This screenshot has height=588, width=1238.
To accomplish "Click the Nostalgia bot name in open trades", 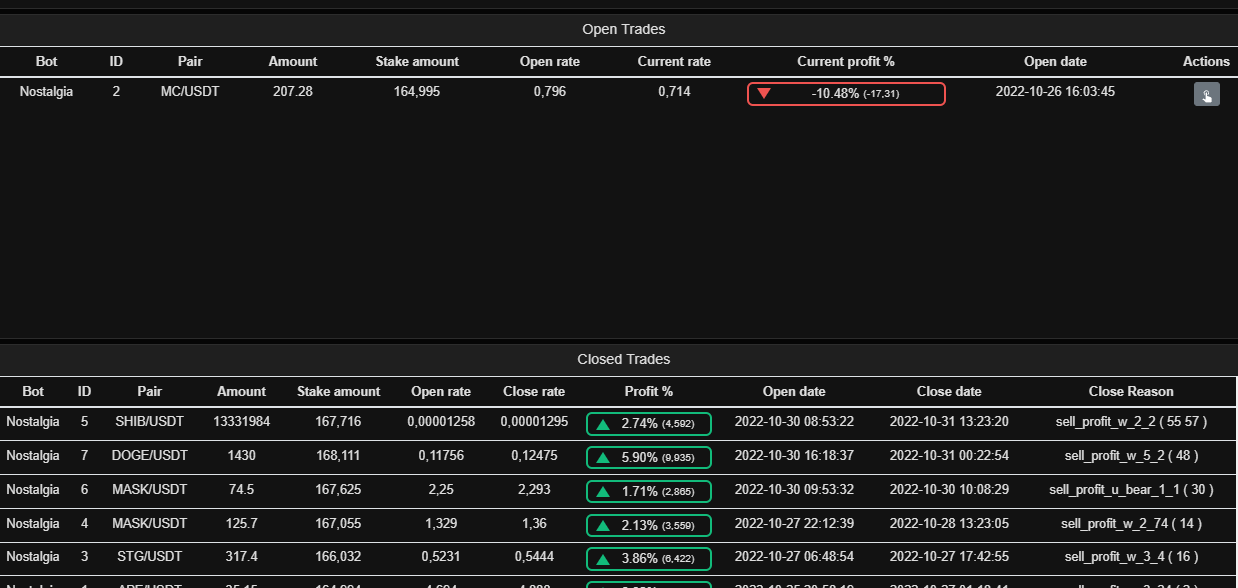I will click(x=46, y=91).
